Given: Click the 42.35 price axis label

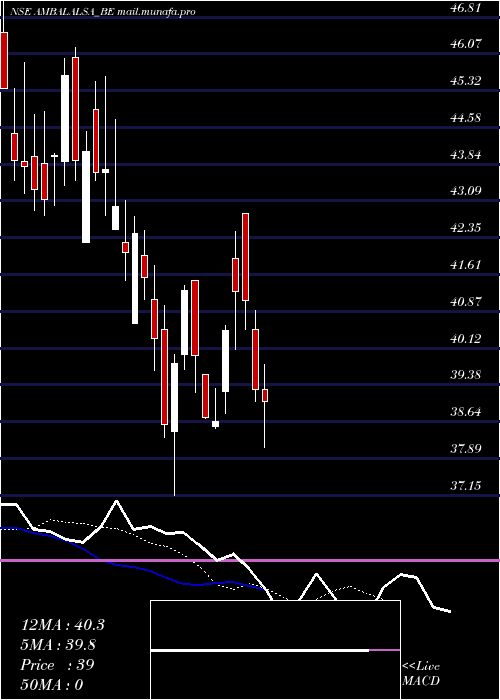Looking at the screenshot, I should [x=466, y=228].
